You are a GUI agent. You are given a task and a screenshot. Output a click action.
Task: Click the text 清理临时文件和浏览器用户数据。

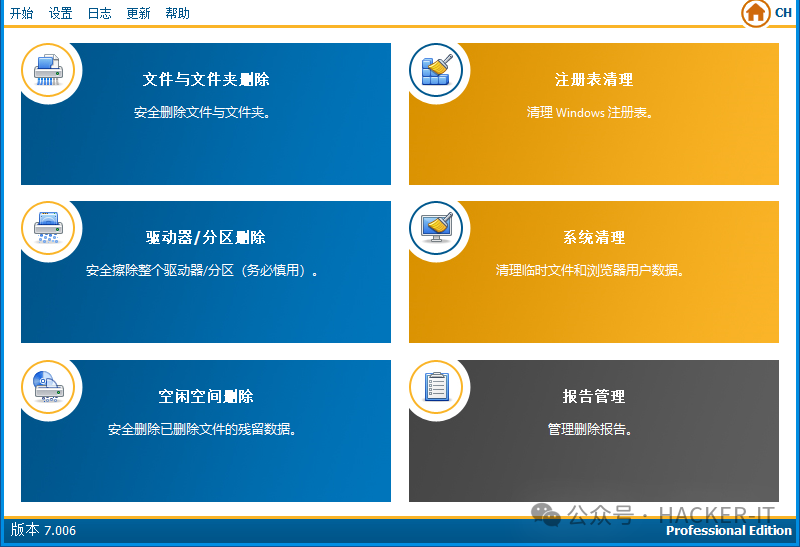point(590,270)
